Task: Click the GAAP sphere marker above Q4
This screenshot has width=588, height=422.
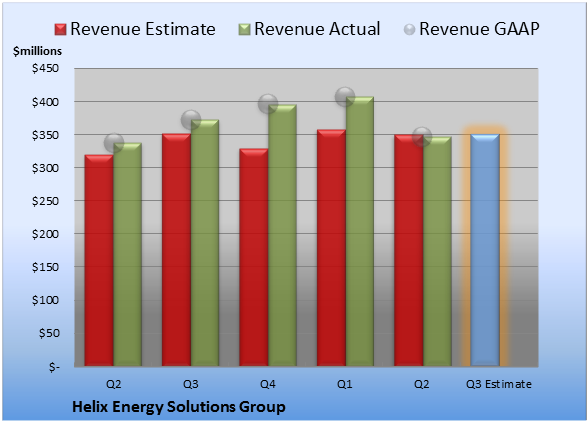Action: (268, 104)
